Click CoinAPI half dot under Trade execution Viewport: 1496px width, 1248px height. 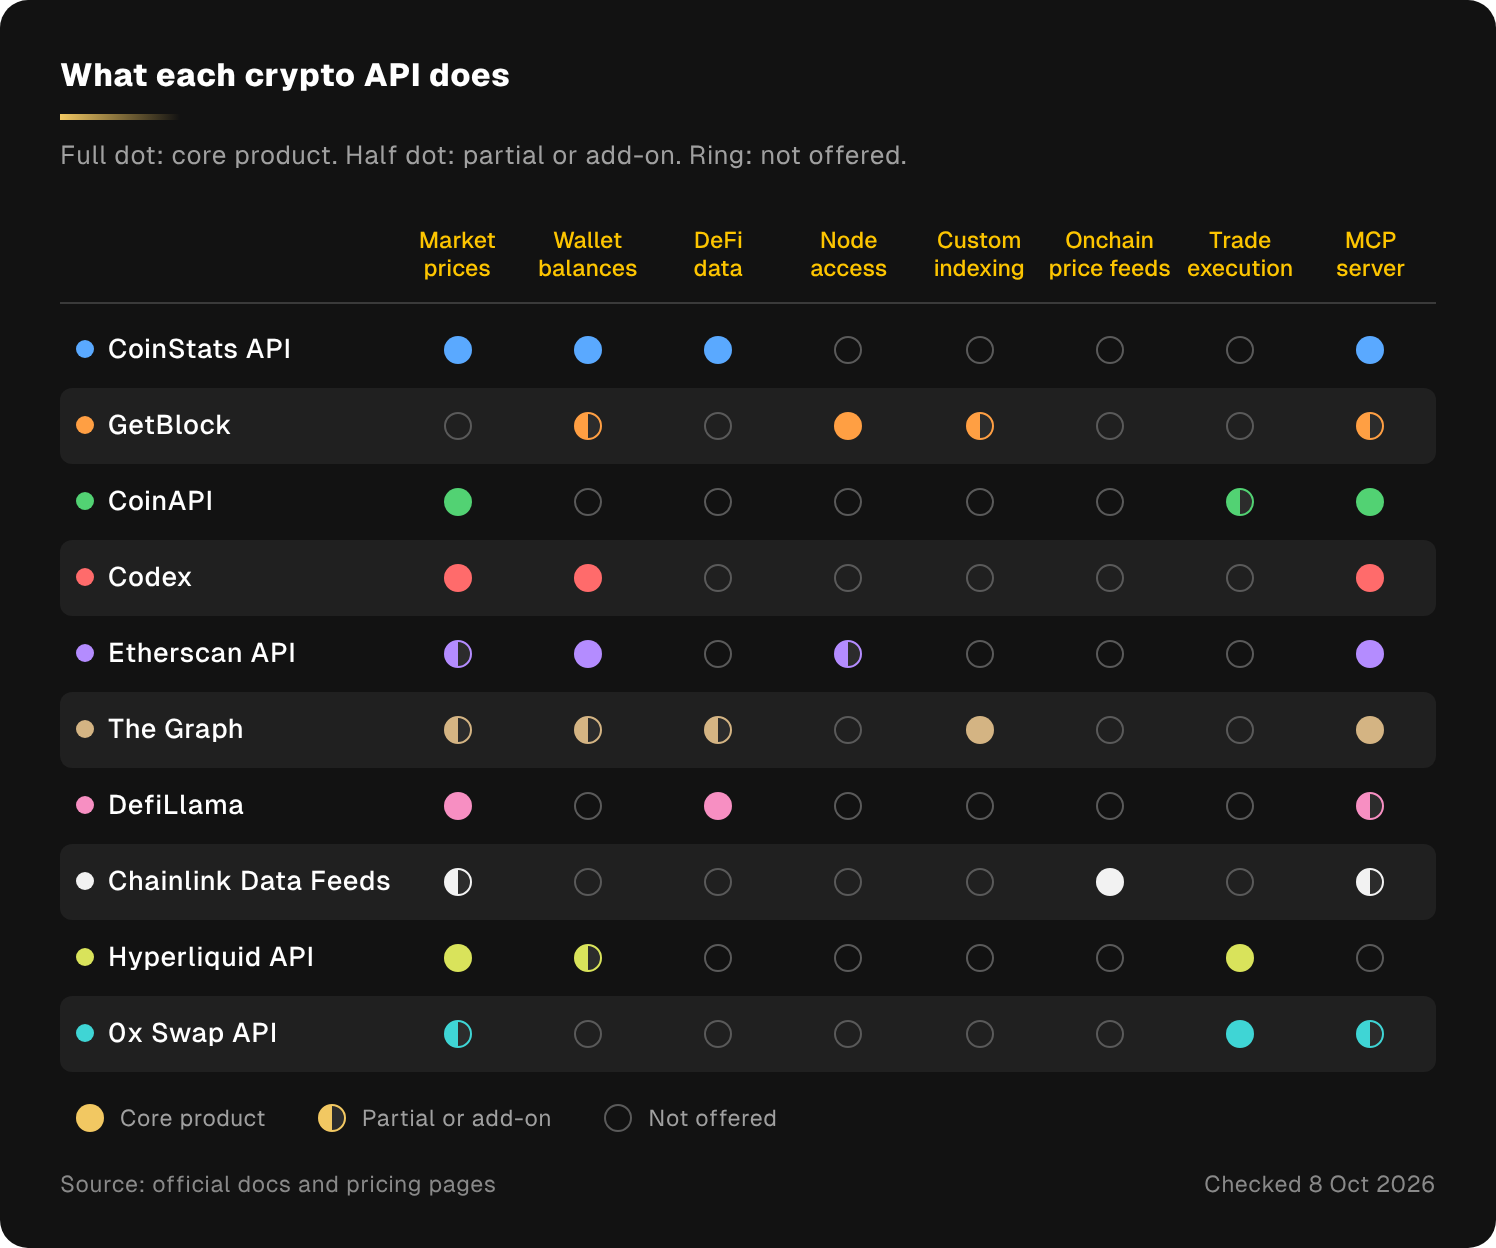pyautogui.click(x=1240, y=502)
